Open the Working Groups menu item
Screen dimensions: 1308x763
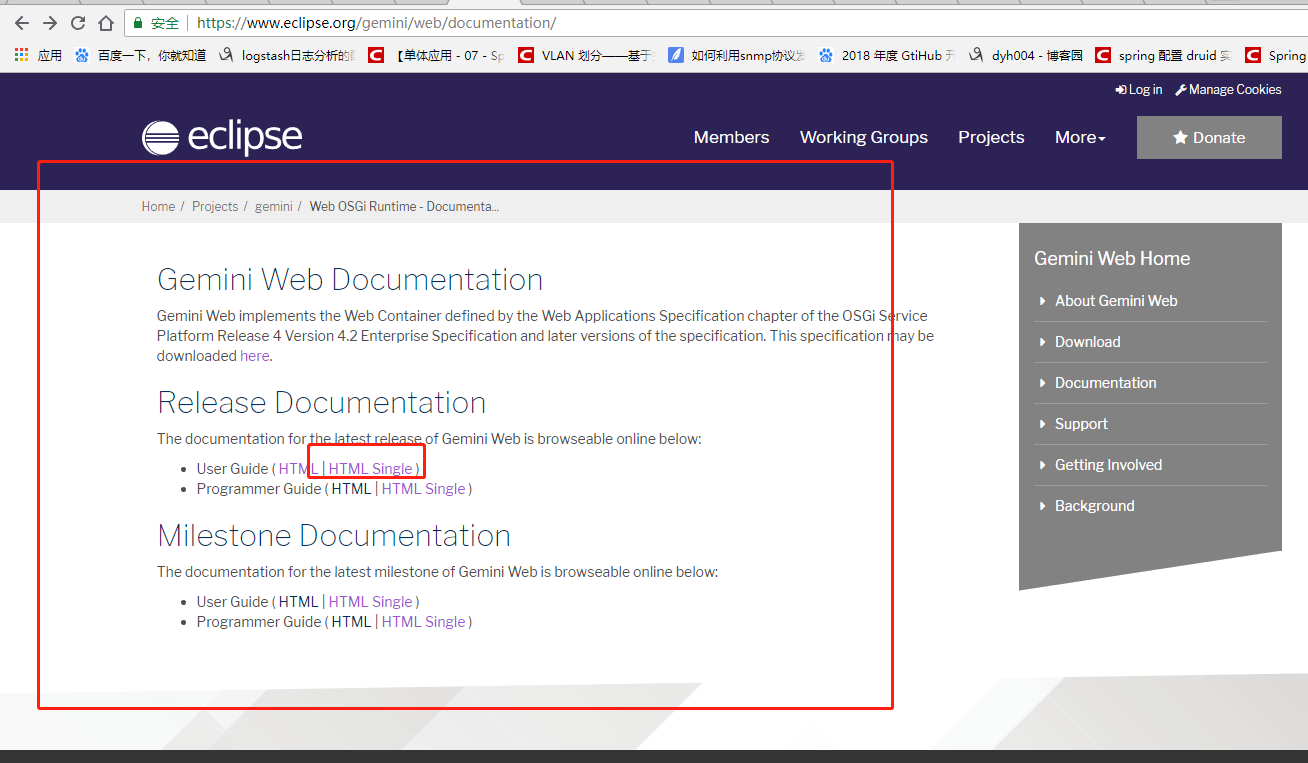click(x=864, y=137)
